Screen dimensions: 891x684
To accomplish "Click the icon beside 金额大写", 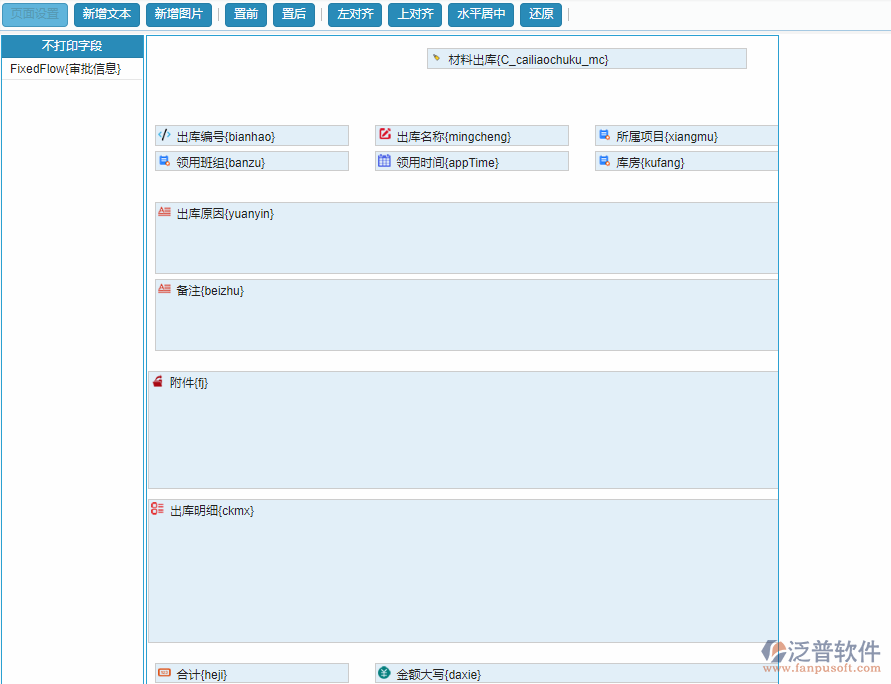I will coord(385,672).
